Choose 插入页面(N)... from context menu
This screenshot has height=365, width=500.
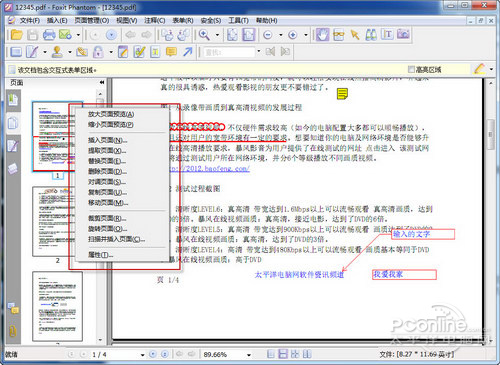[107, 140]
